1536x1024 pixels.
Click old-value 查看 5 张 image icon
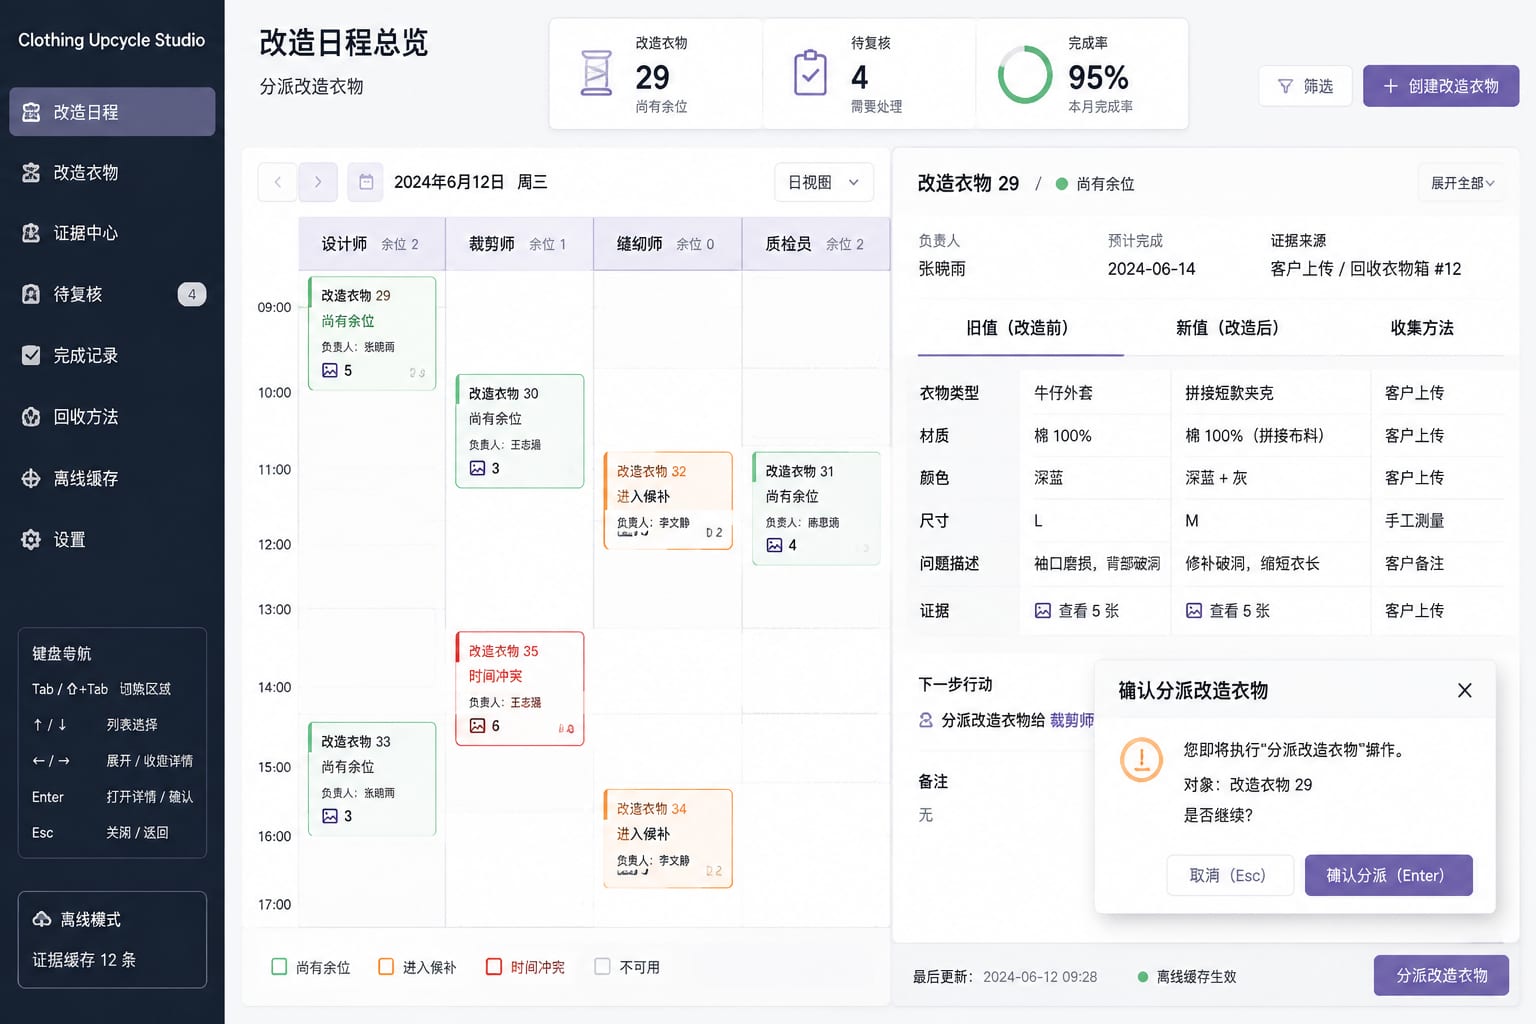tap(1043, 610)
